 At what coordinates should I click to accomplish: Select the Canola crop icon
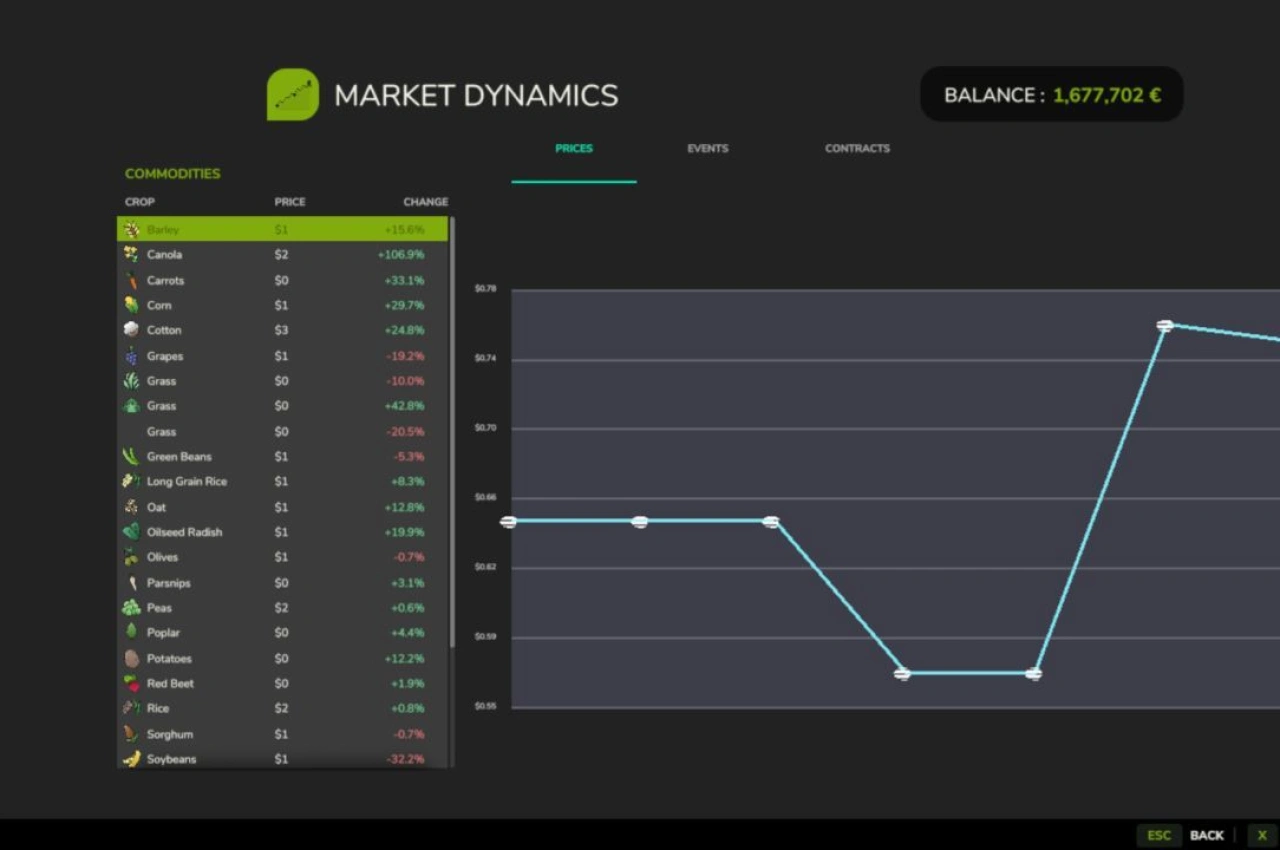pyautogui.click(x=131, y=254)
